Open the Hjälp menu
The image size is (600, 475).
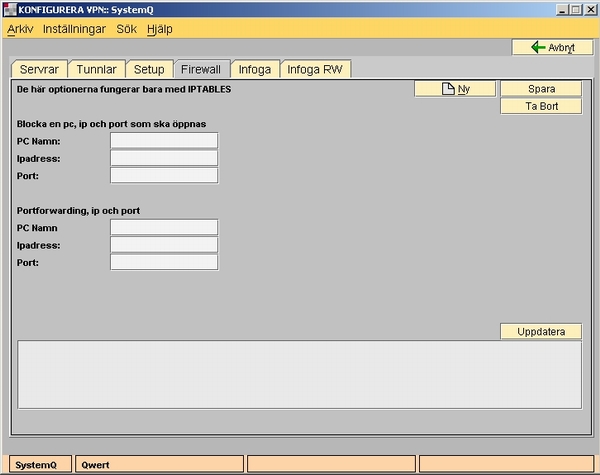click(159, 29)
